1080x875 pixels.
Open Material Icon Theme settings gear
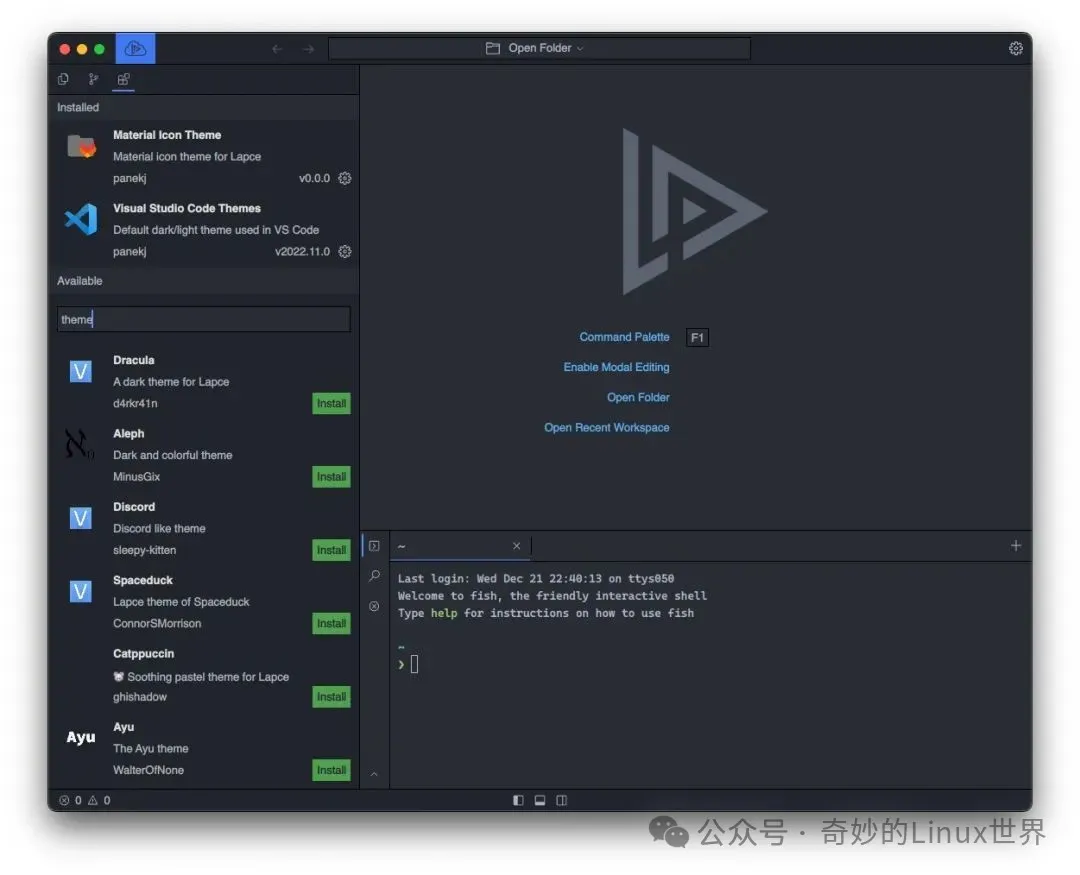coord(345,178)
